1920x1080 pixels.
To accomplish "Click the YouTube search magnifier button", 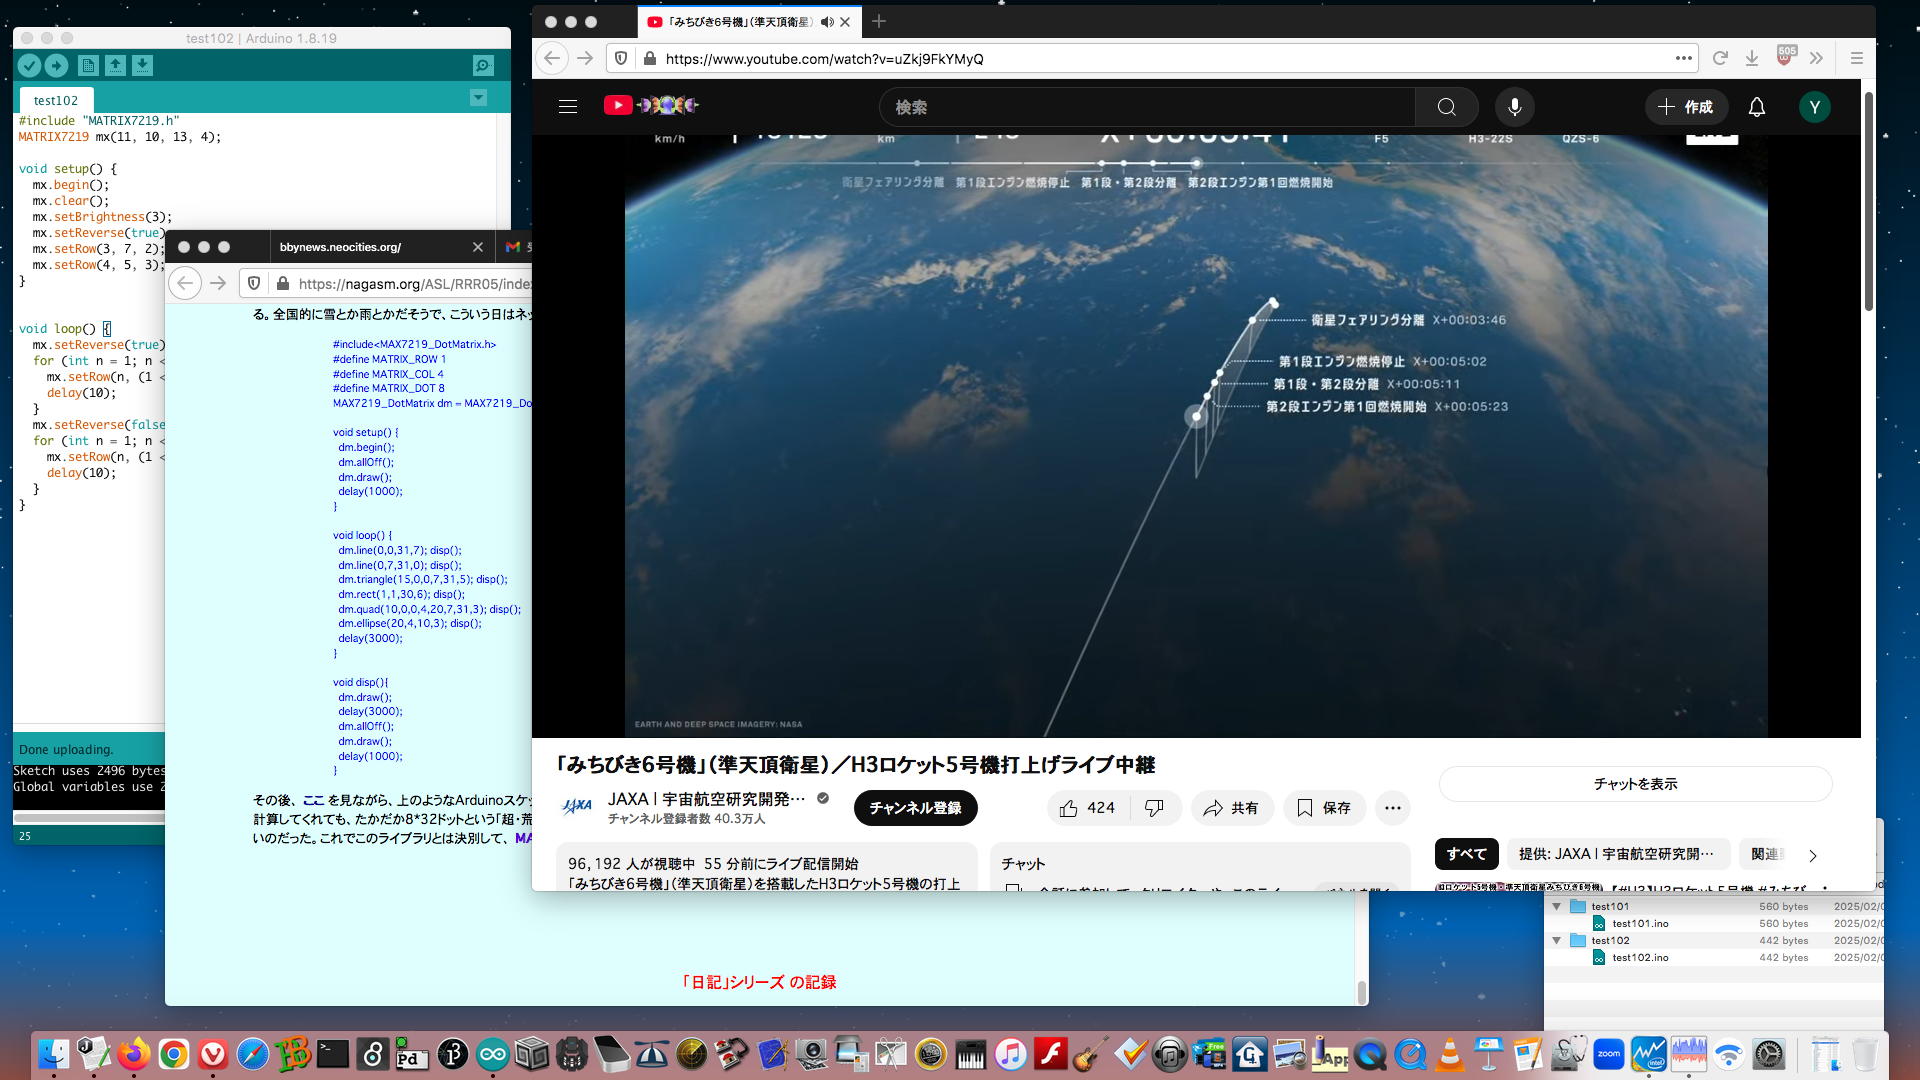I will [1446, 107].
